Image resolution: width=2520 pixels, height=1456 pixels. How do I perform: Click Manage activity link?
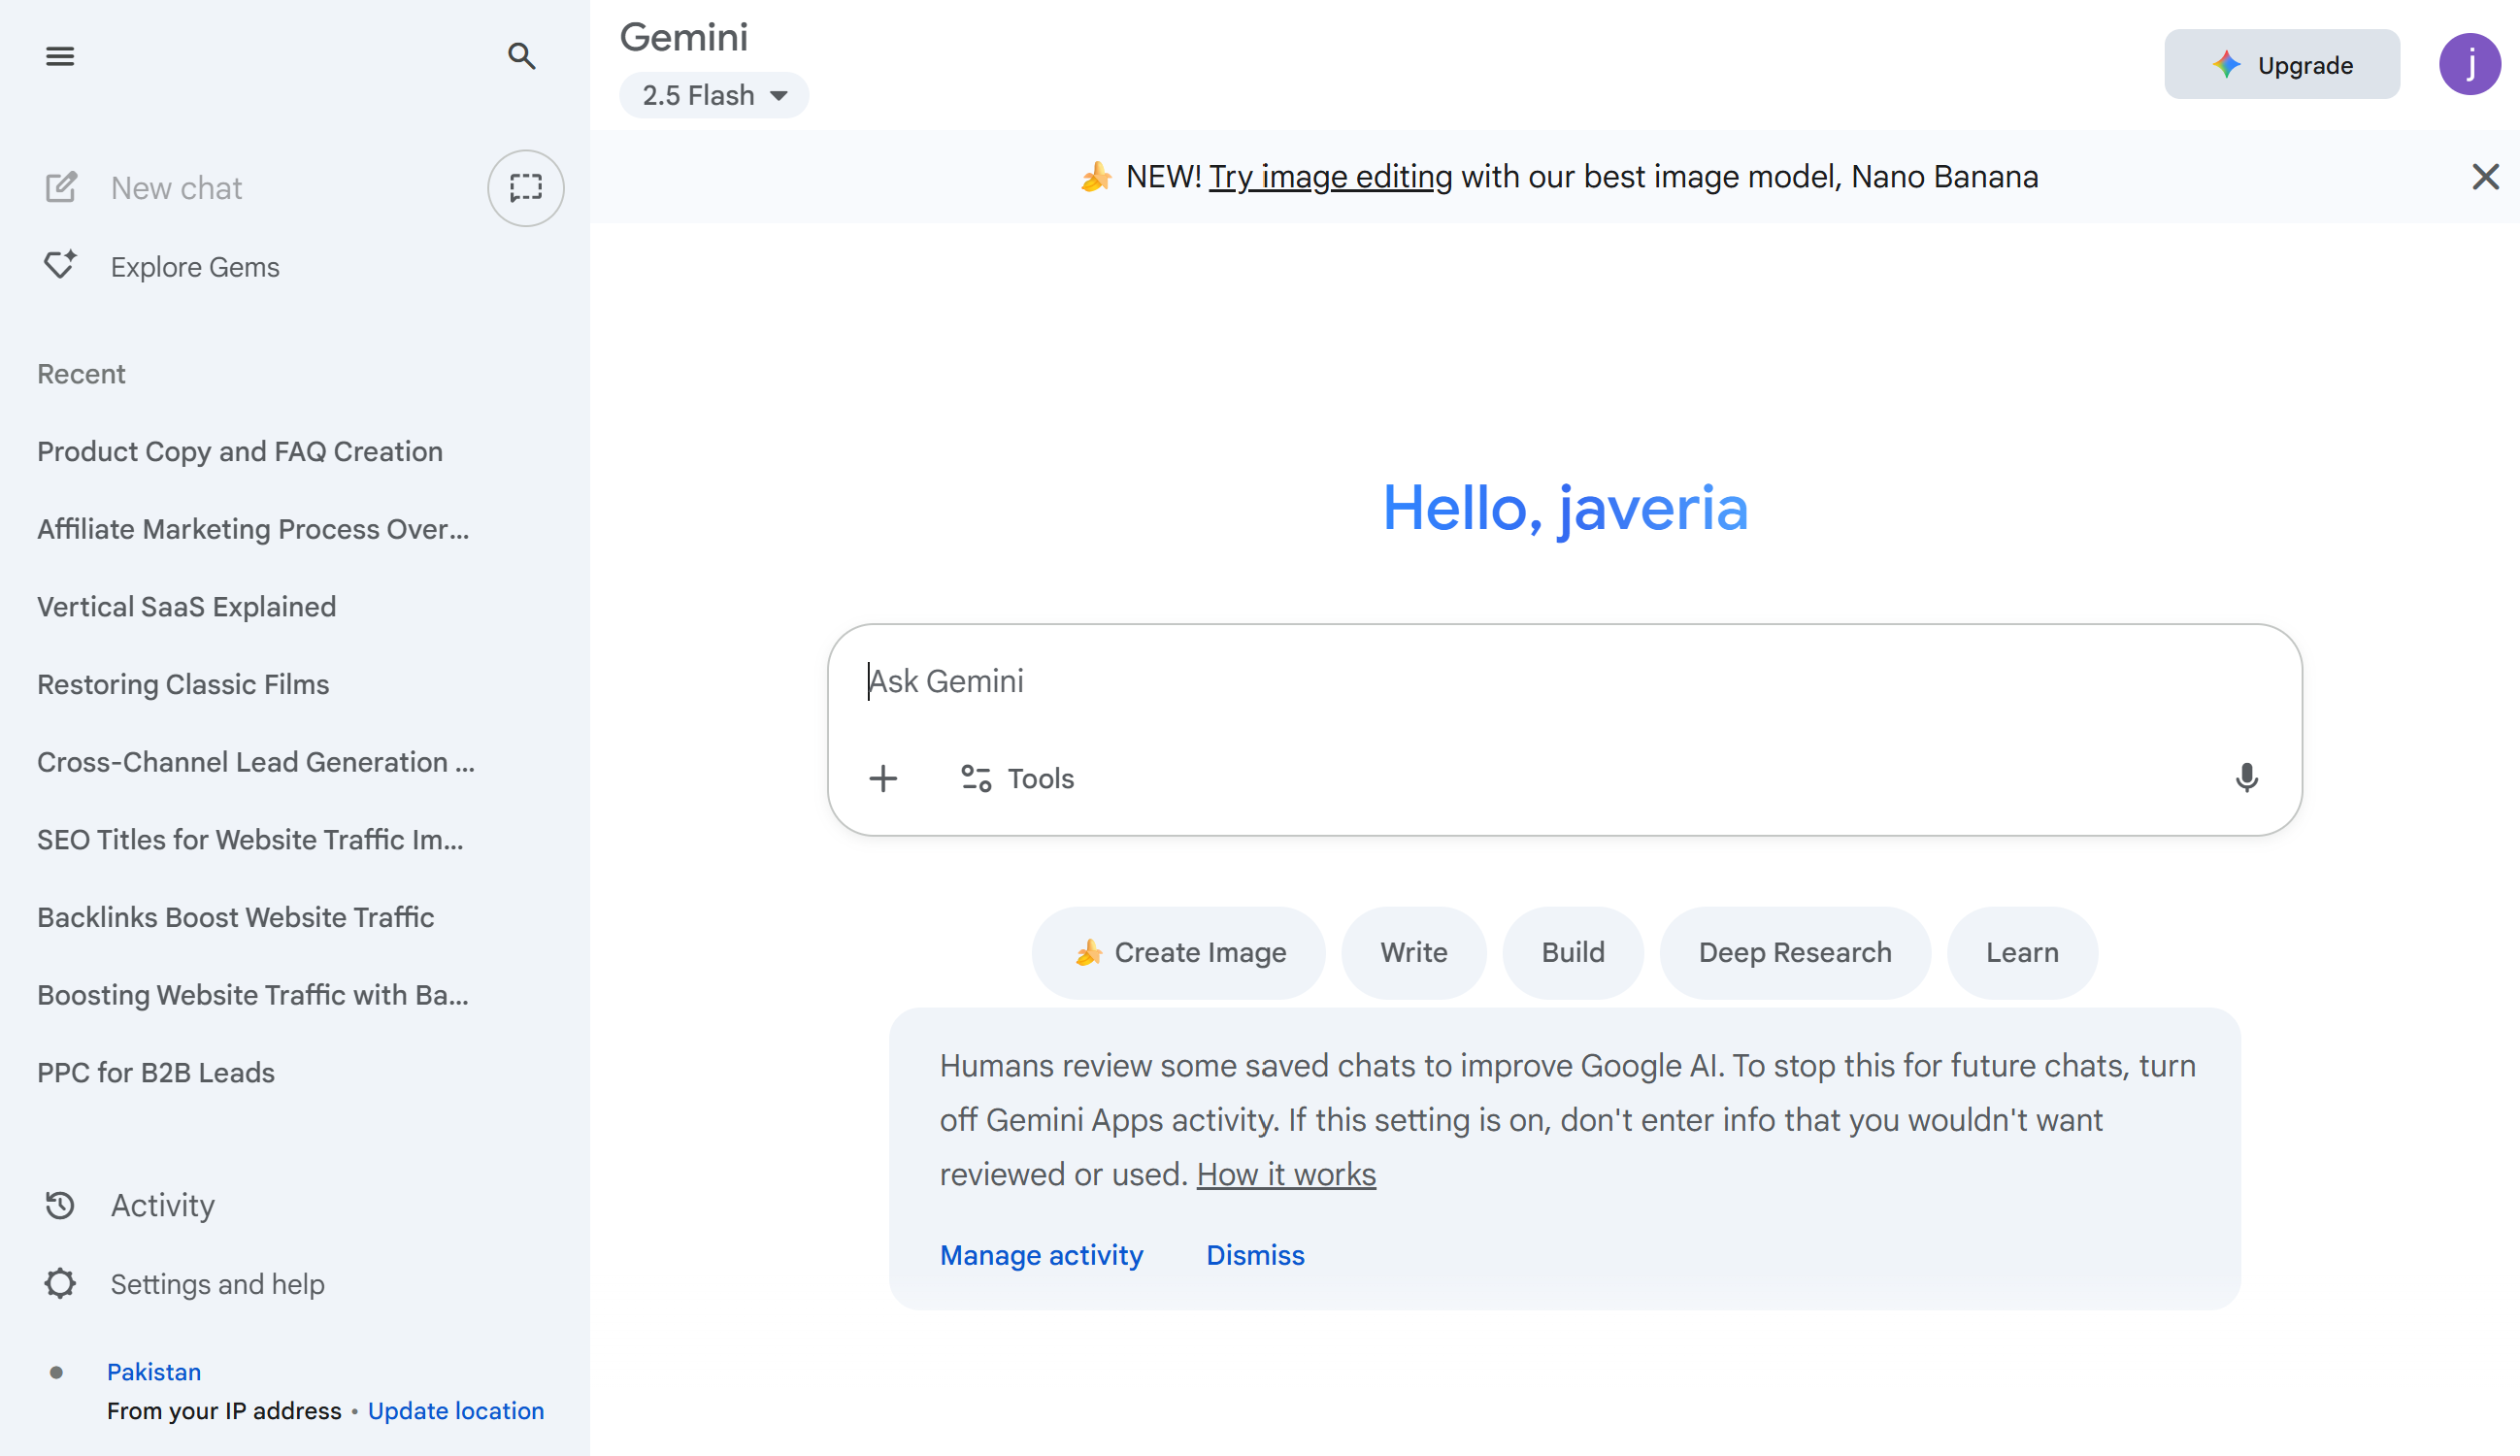point(1041,1255)
